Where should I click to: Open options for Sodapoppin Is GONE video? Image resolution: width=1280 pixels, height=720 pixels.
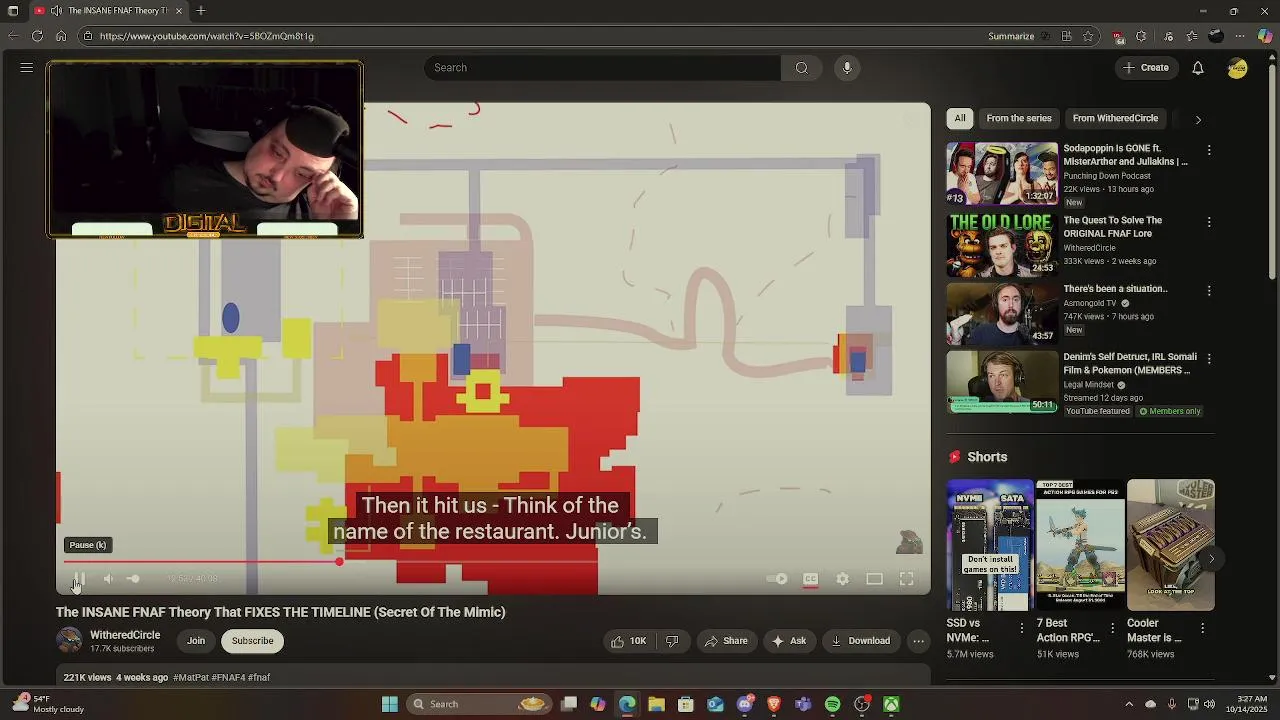pos(1209,150)
